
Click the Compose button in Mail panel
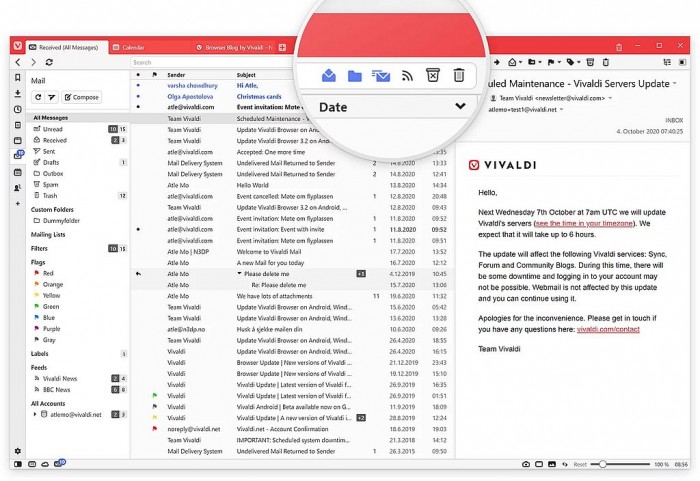(82, 97)
